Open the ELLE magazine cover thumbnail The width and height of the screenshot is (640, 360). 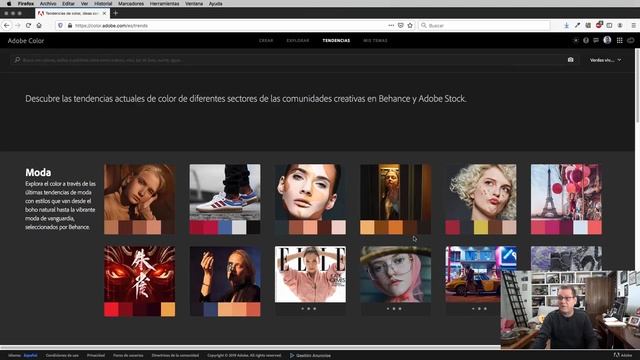click(310, 274)
